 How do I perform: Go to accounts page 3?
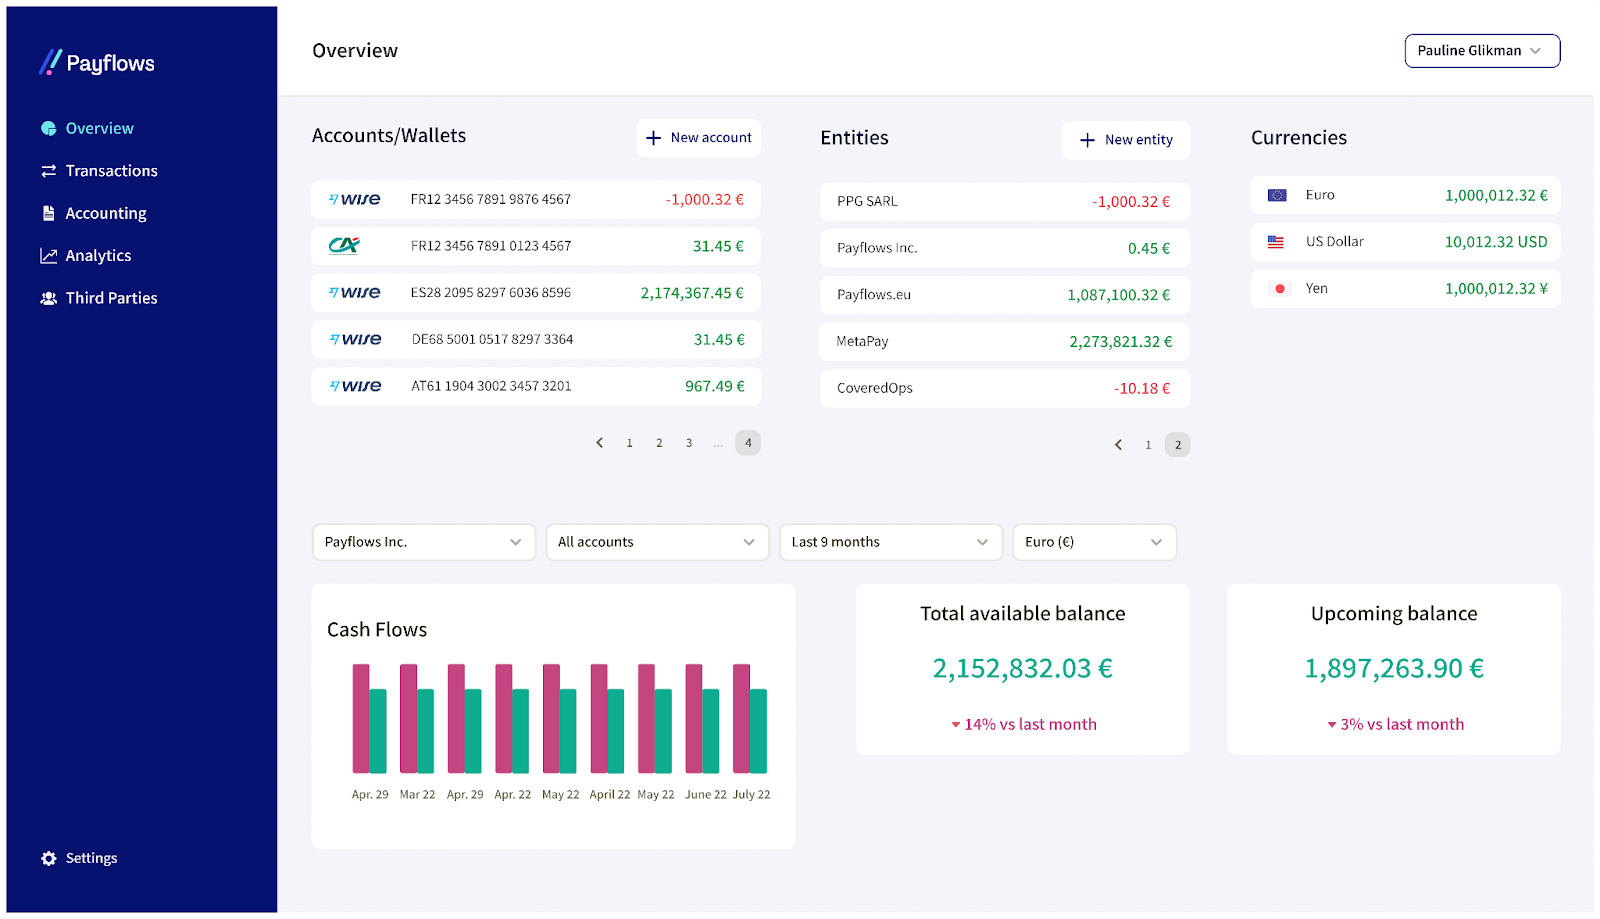(x=689, y=443)
